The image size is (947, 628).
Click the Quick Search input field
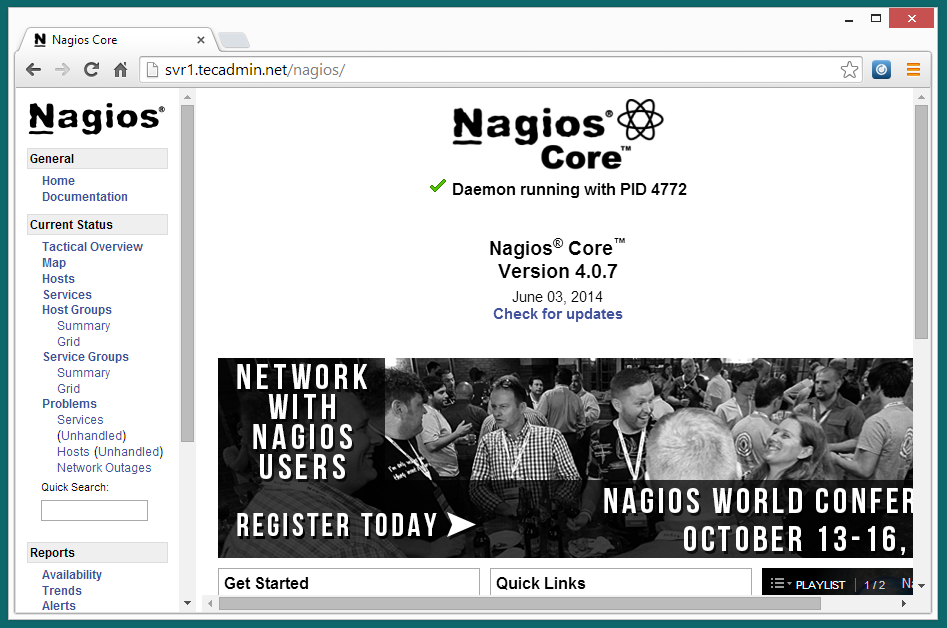[94, 511]
